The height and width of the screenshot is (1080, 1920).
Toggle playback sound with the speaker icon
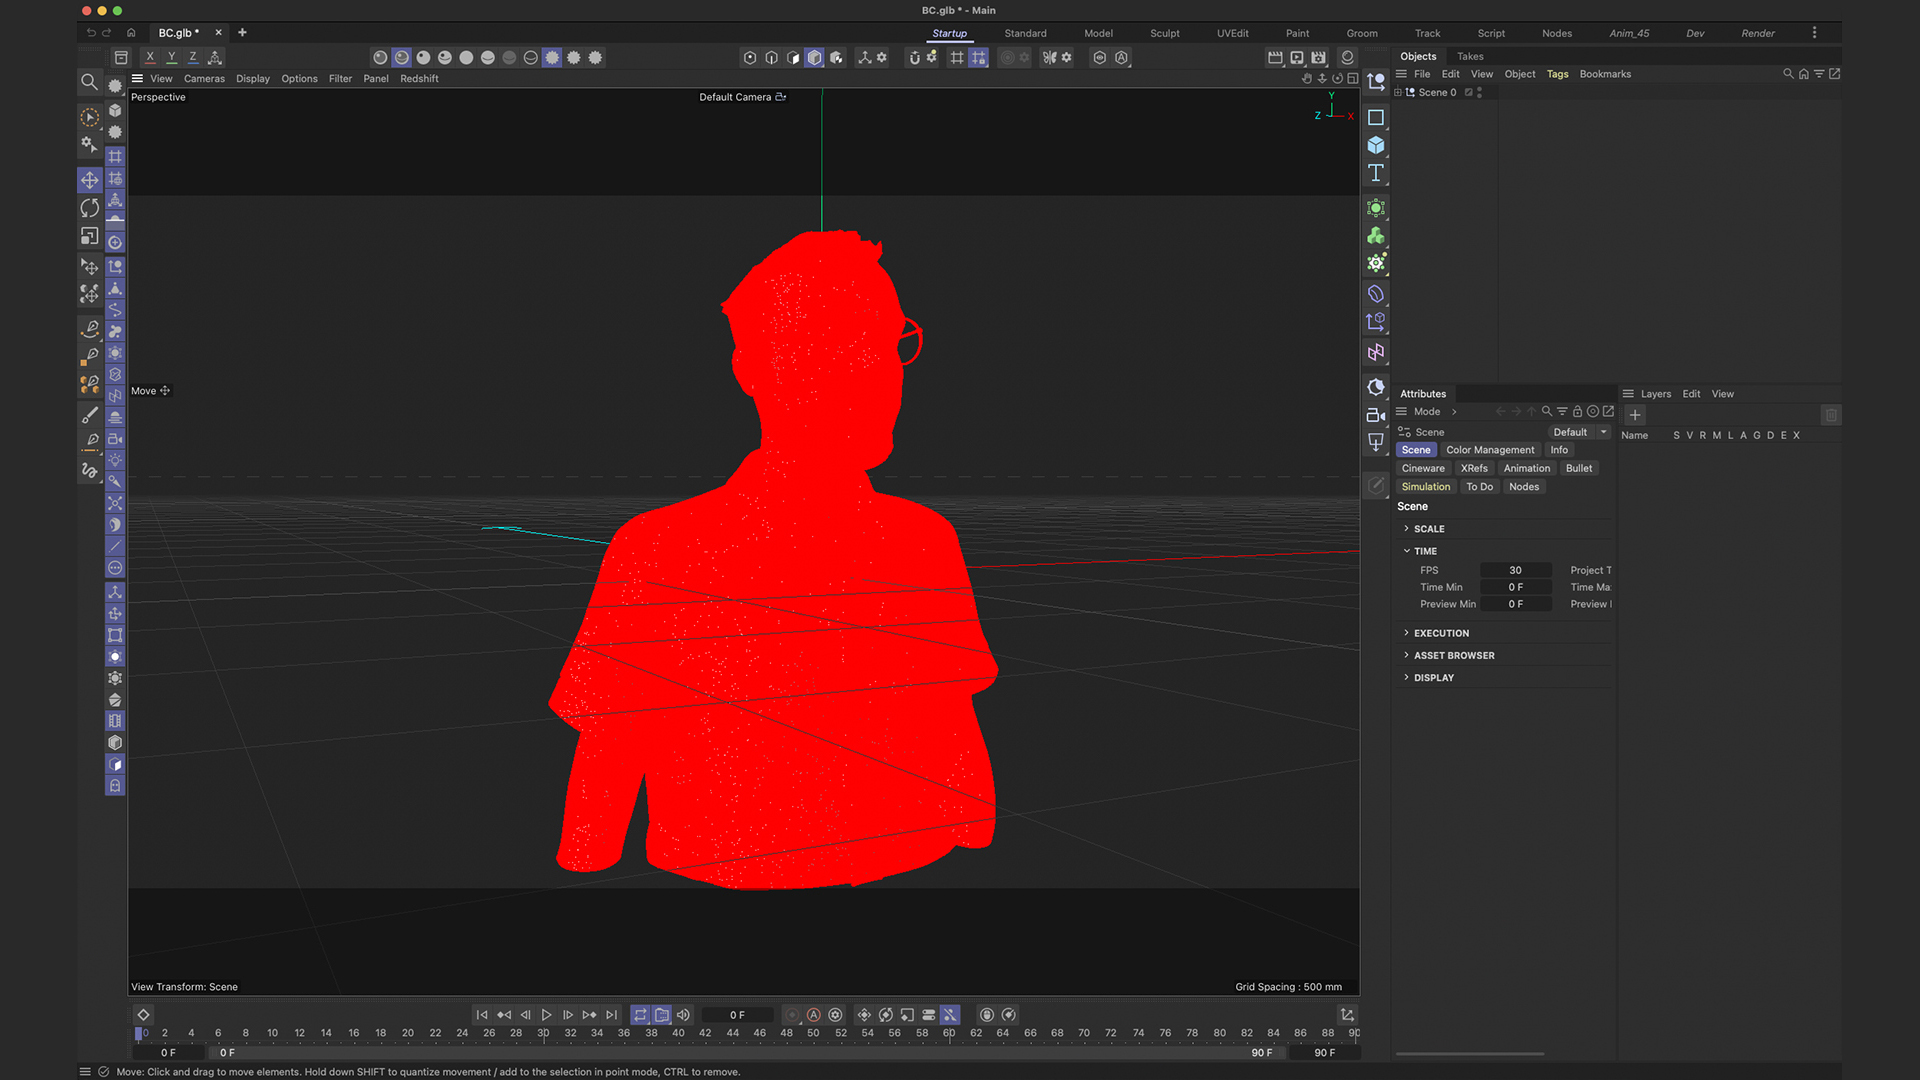click(683, 1014)
